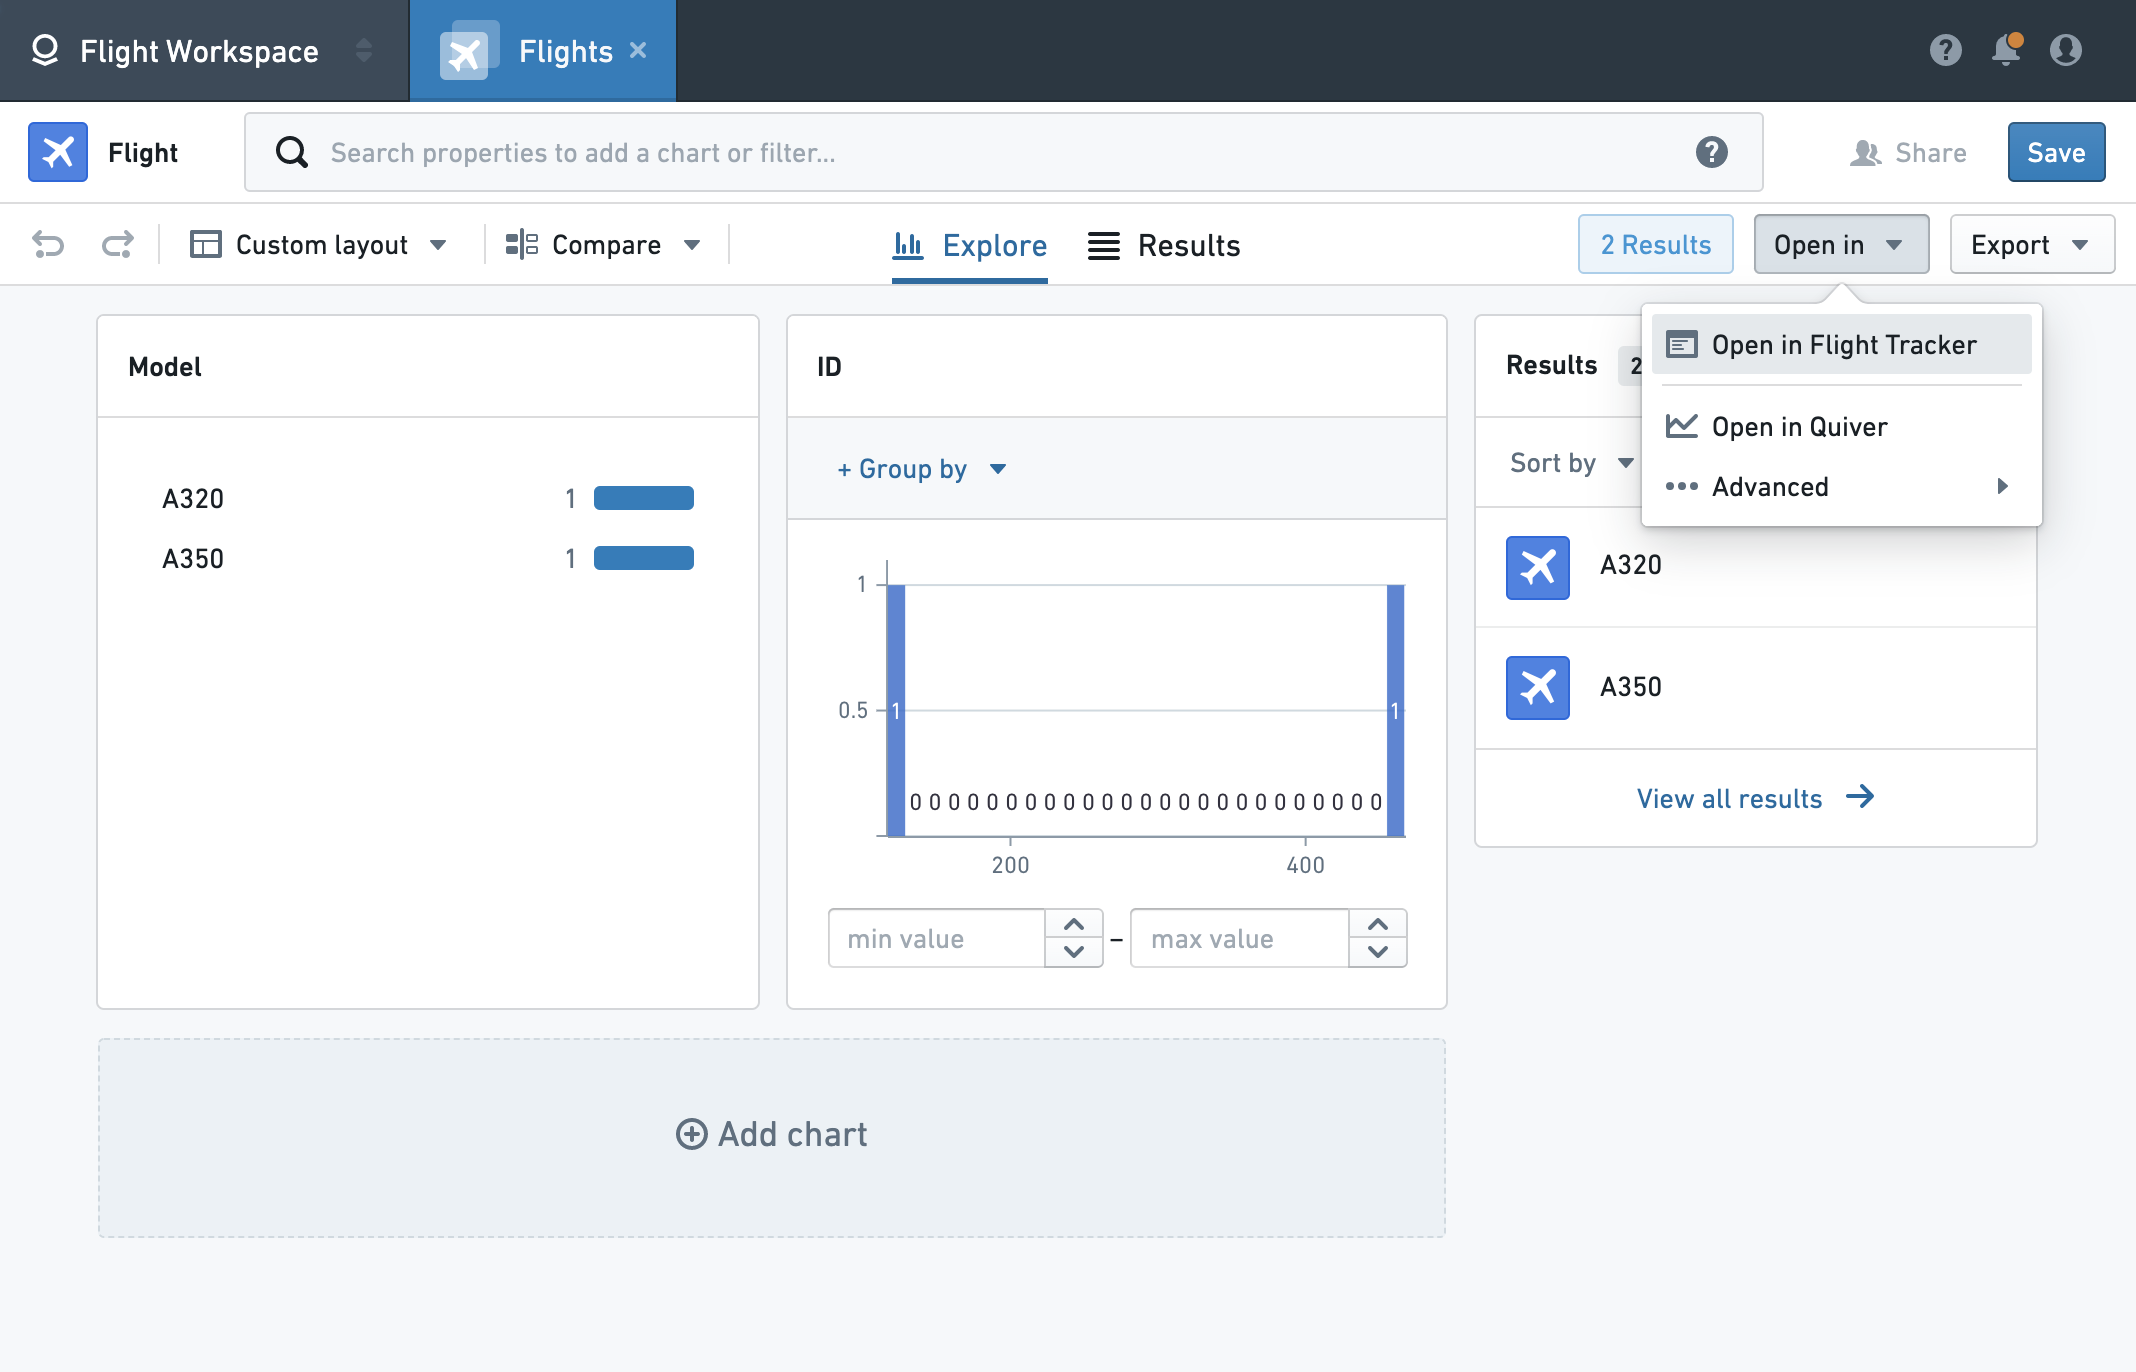
Task: Select the A320 bar in Model chart
Action: pyautogui.click(x=644, y=498)
